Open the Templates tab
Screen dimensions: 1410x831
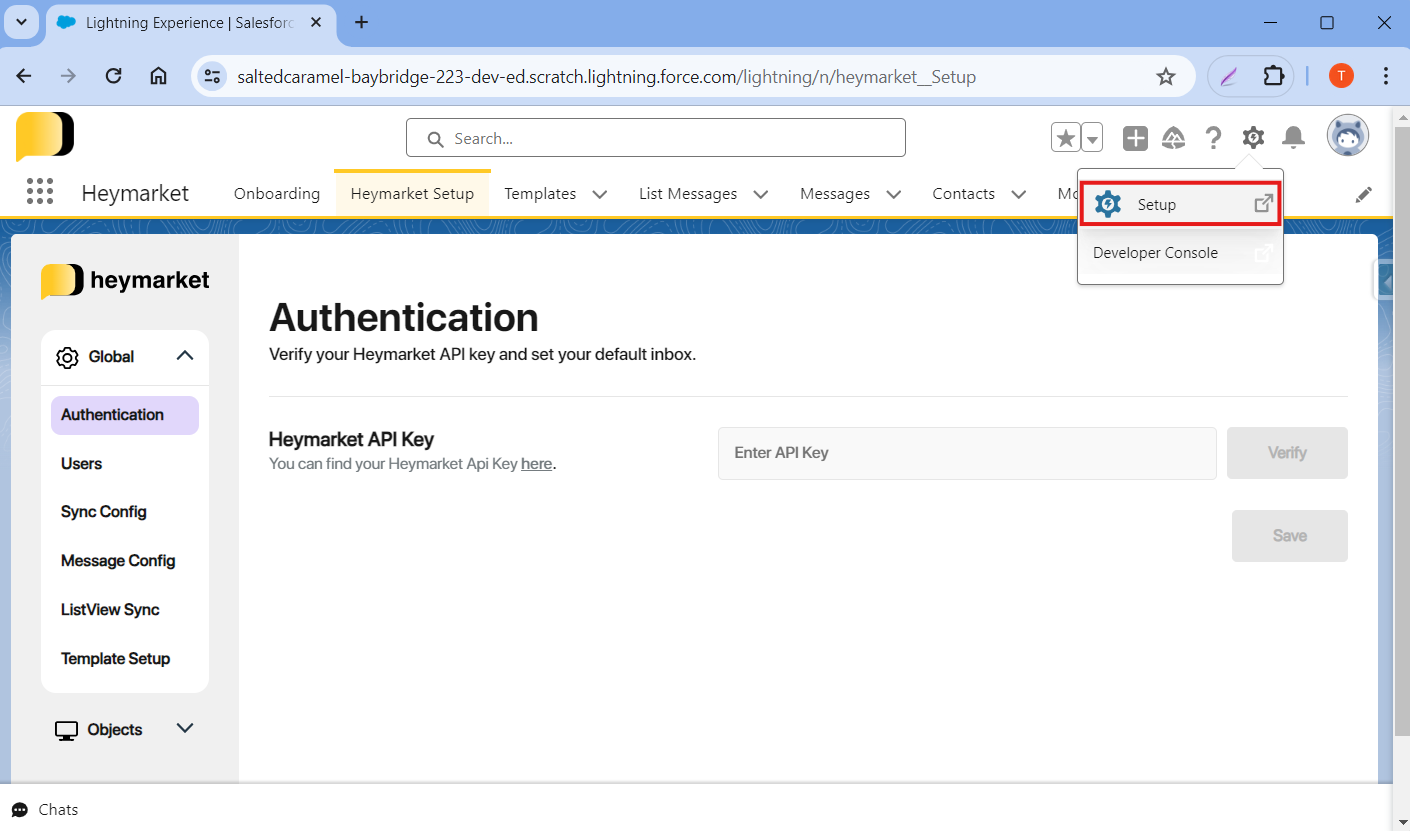(540, 194)
